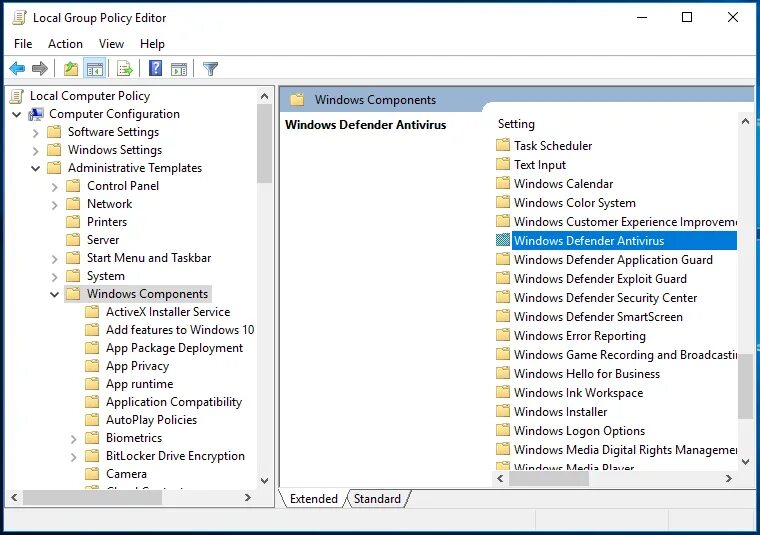
Task: Select ActiveX Installer Service in tree
Action: click(168, 312)
